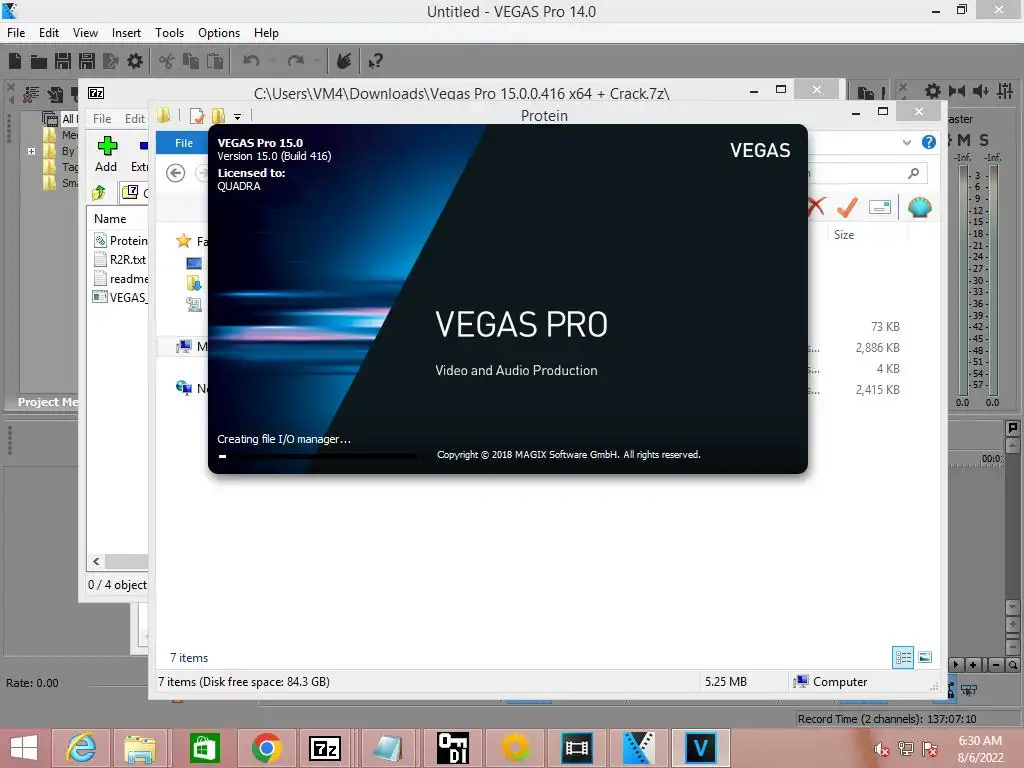This screenshot has width=1024, height=768.
Task: Click the up-folder arrow in 7-Zip
Action: point(99,192)
